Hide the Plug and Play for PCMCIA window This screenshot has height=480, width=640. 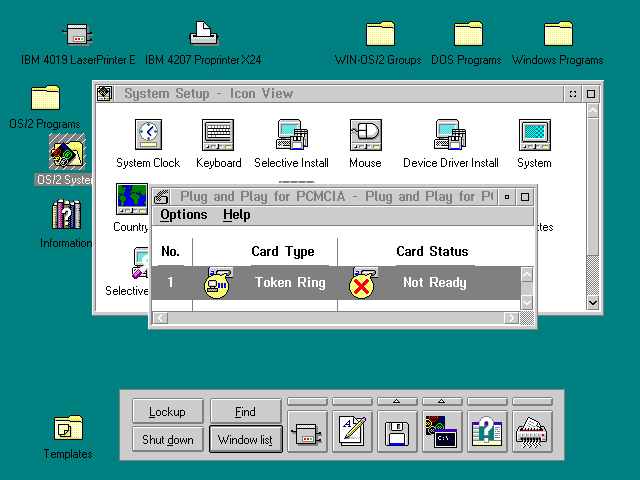coord(507,197)
